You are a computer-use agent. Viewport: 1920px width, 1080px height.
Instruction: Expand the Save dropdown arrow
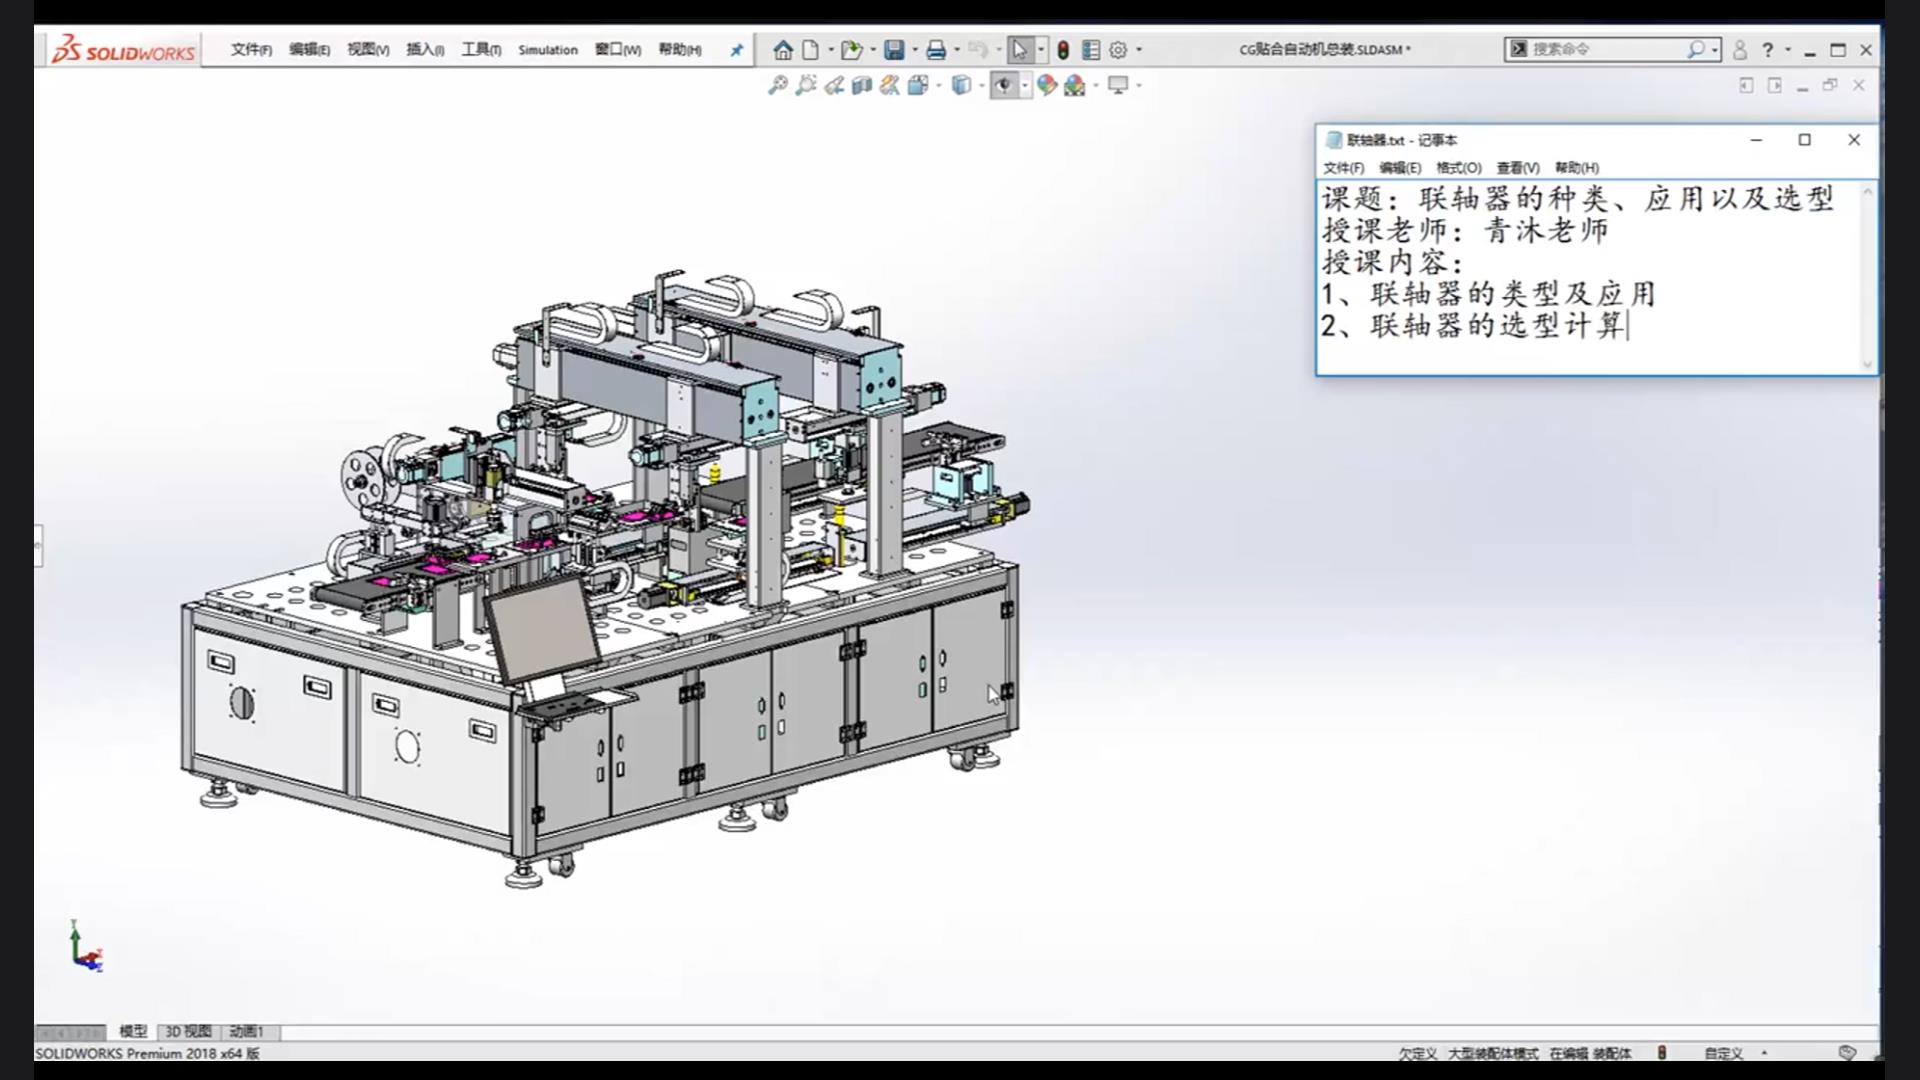click(915, 49)
